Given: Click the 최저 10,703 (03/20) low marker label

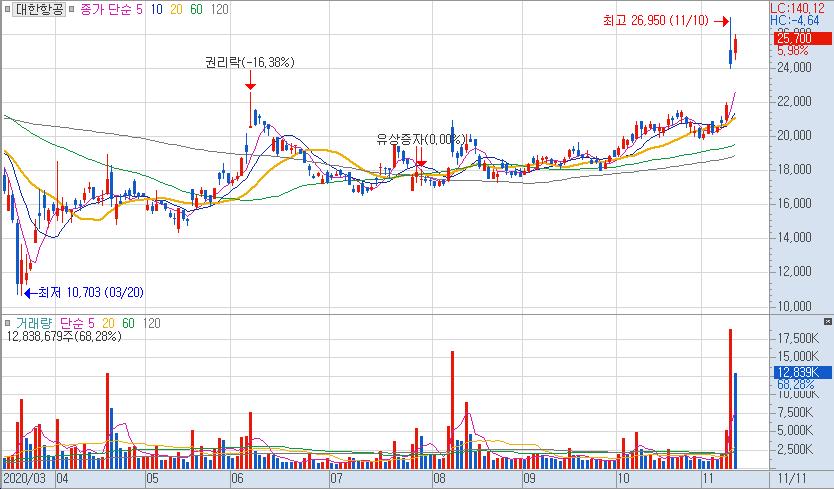Looking at the screenshot, I should [x=91, y=292].
